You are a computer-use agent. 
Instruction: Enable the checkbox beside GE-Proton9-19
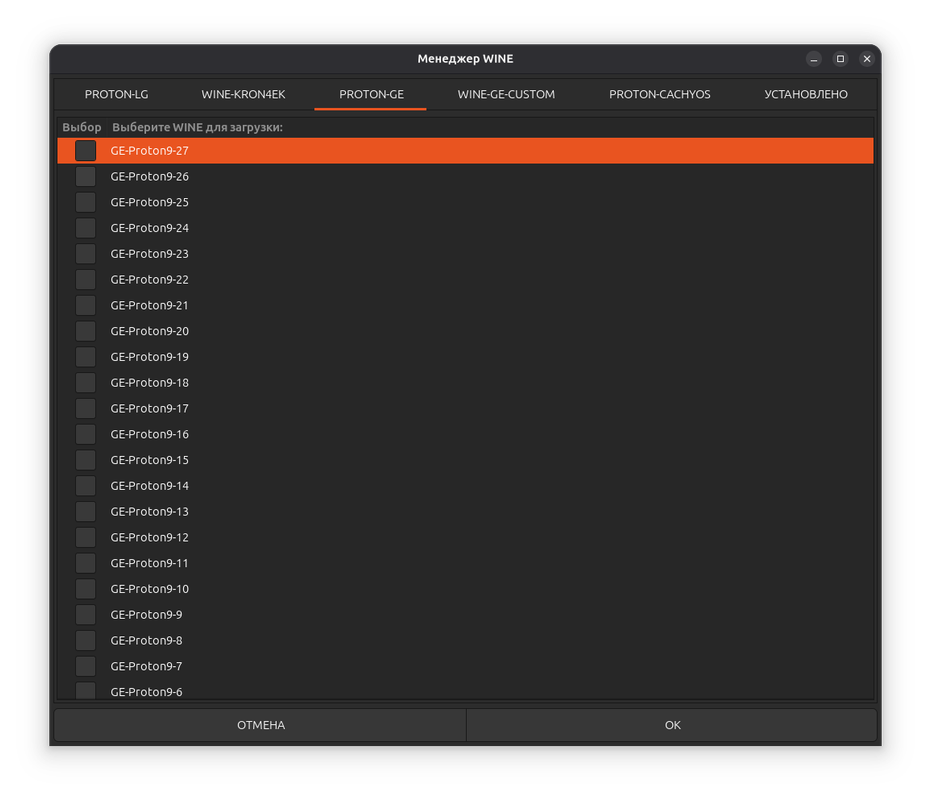86,357
